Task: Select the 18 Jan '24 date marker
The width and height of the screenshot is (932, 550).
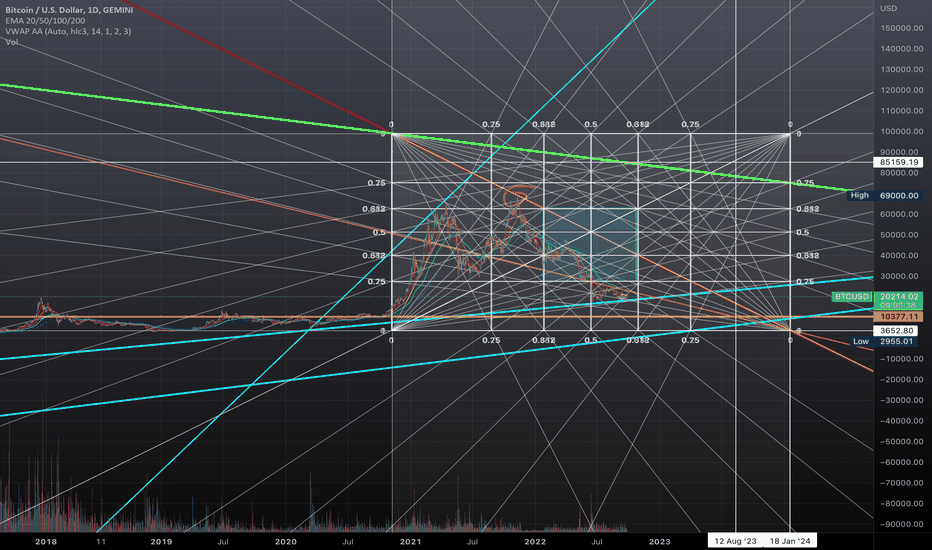Action: pyautogui.click(x=790, y=541)
